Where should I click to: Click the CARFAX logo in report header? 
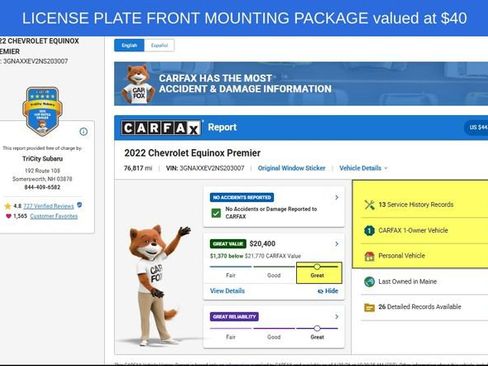[x=161, y=128]
